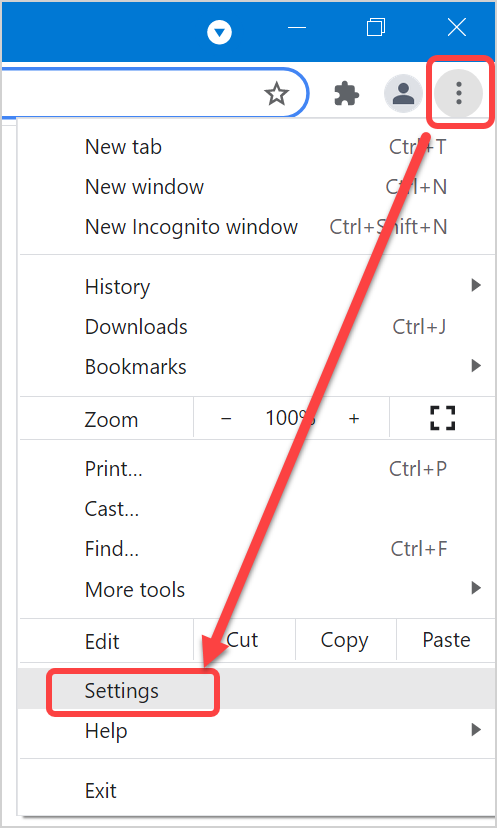Click the Paste edit button

pyautogui.click(x=446, y=641)
